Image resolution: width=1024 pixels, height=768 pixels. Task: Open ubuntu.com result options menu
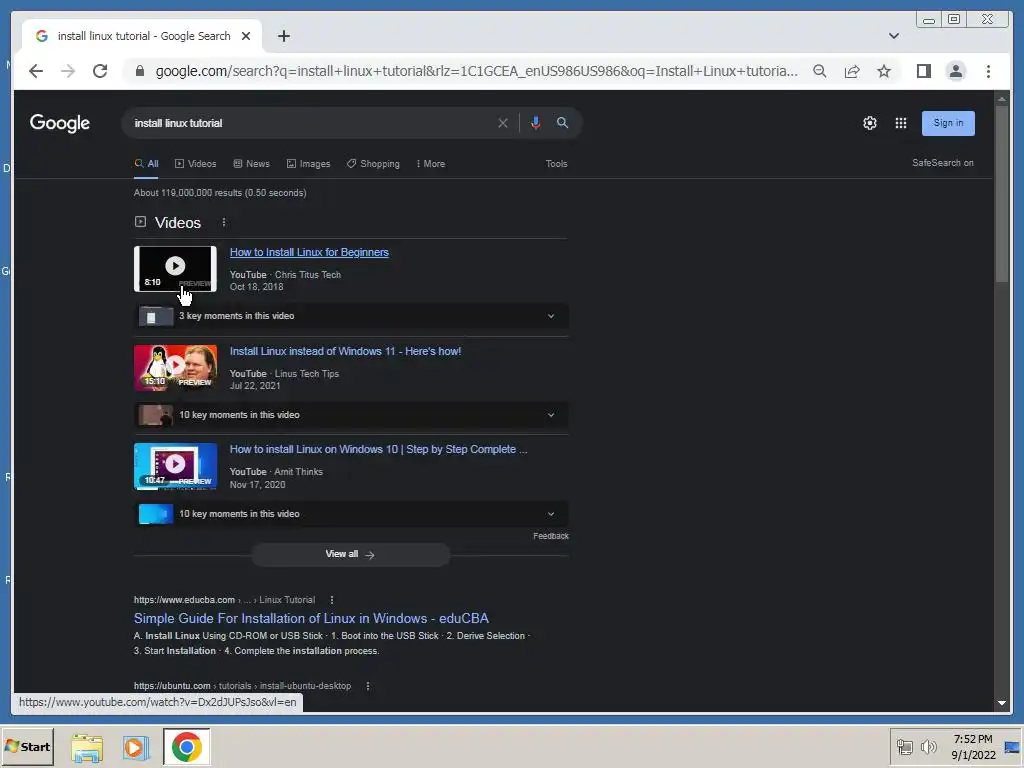click(x=368, y=686)
